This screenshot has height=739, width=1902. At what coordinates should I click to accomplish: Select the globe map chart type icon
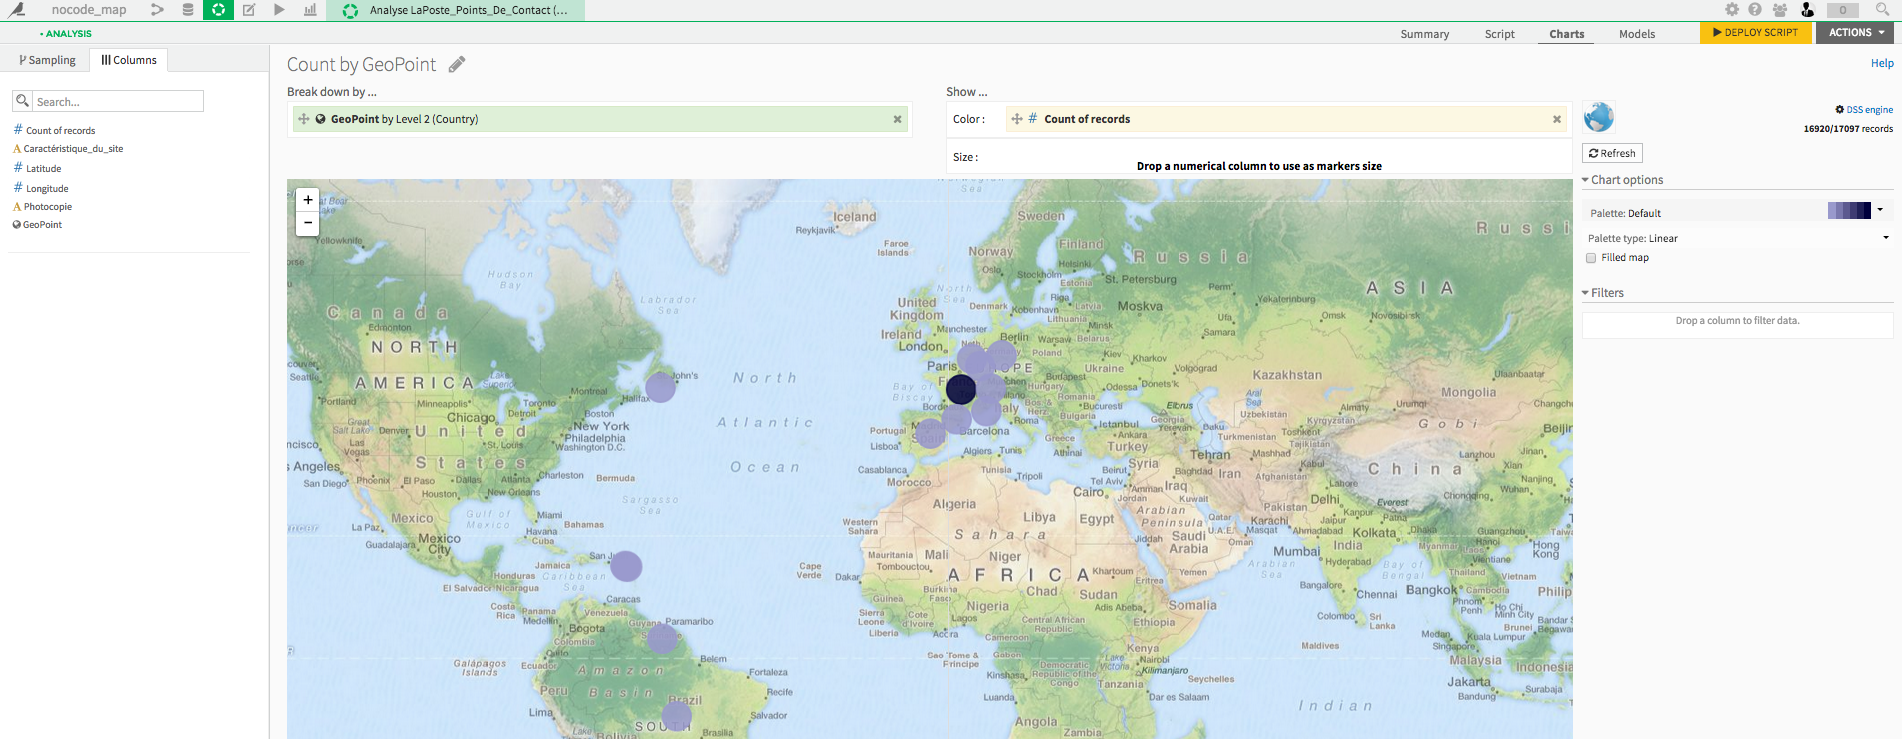[1599, 117]
